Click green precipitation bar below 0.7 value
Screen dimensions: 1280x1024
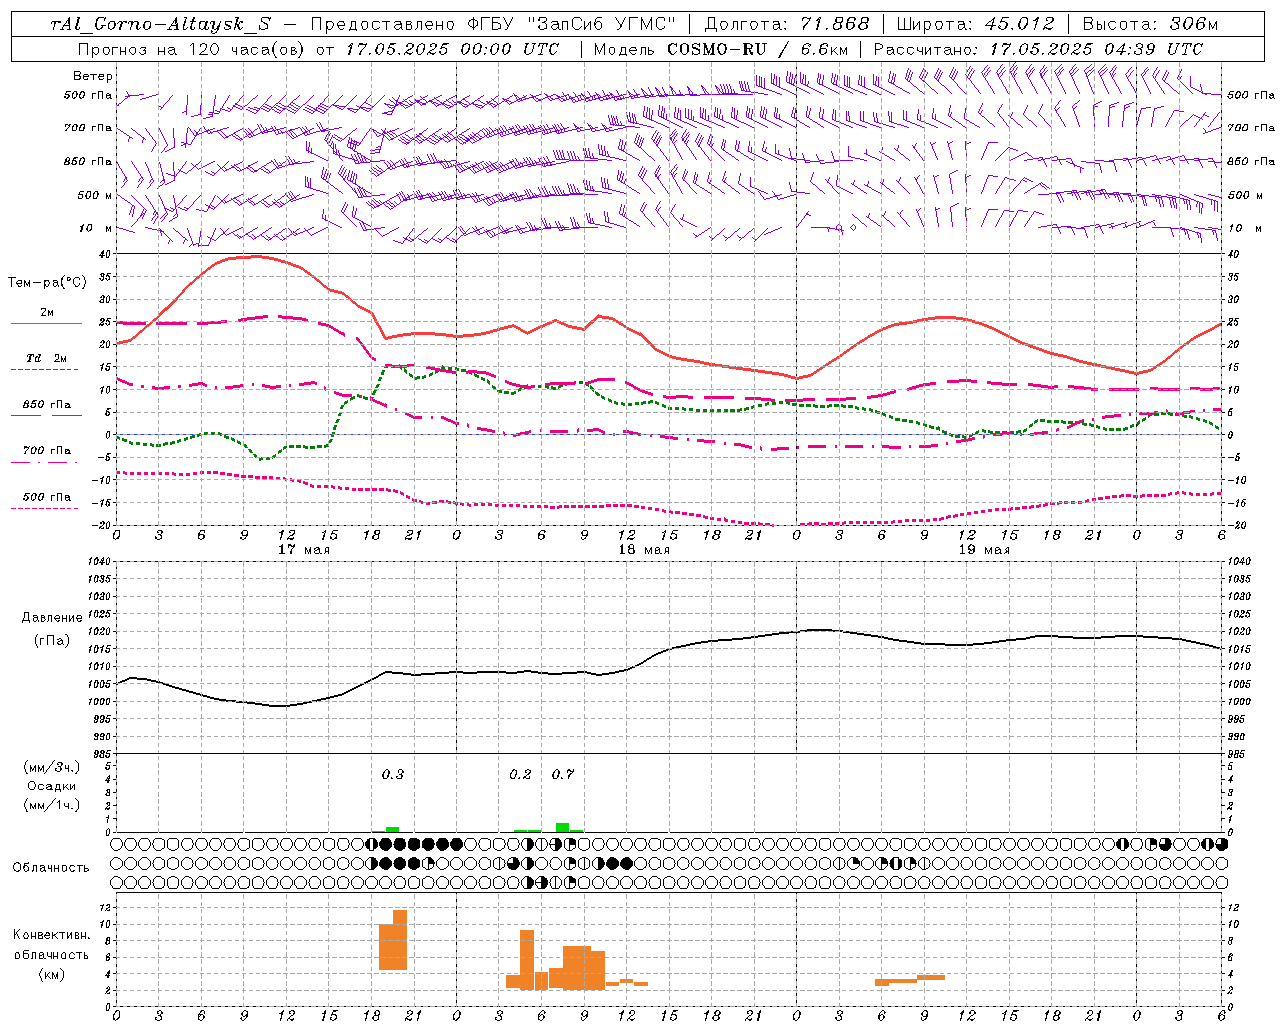[x=563, y=827]
